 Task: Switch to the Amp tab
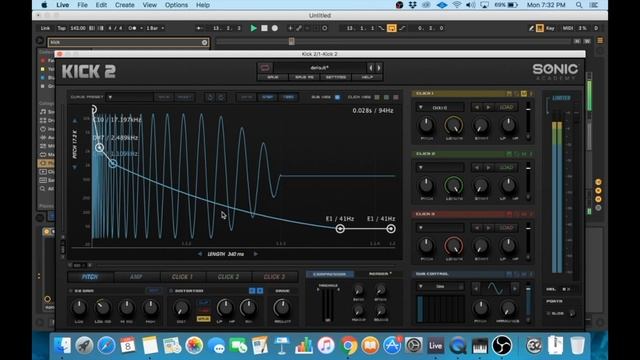(136, 277)
